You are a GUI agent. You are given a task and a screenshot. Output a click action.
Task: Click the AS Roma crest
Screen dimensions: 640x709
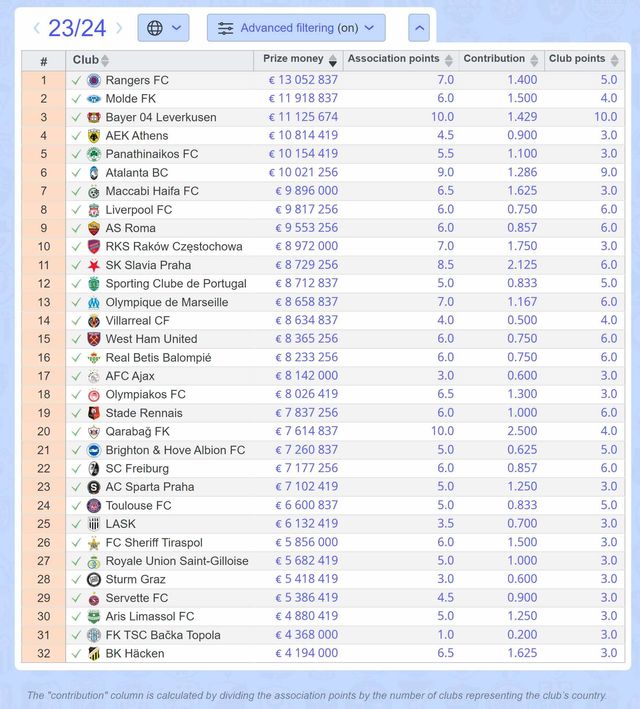point(94,228)
